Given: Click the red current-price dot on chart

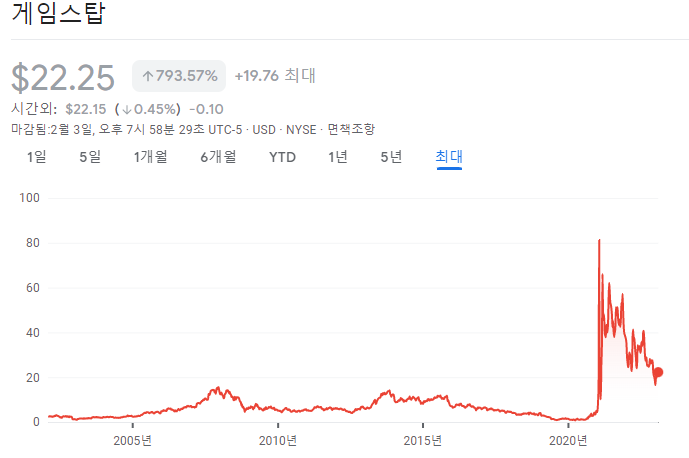Looking at the screenshot, I should coord(658,373).
